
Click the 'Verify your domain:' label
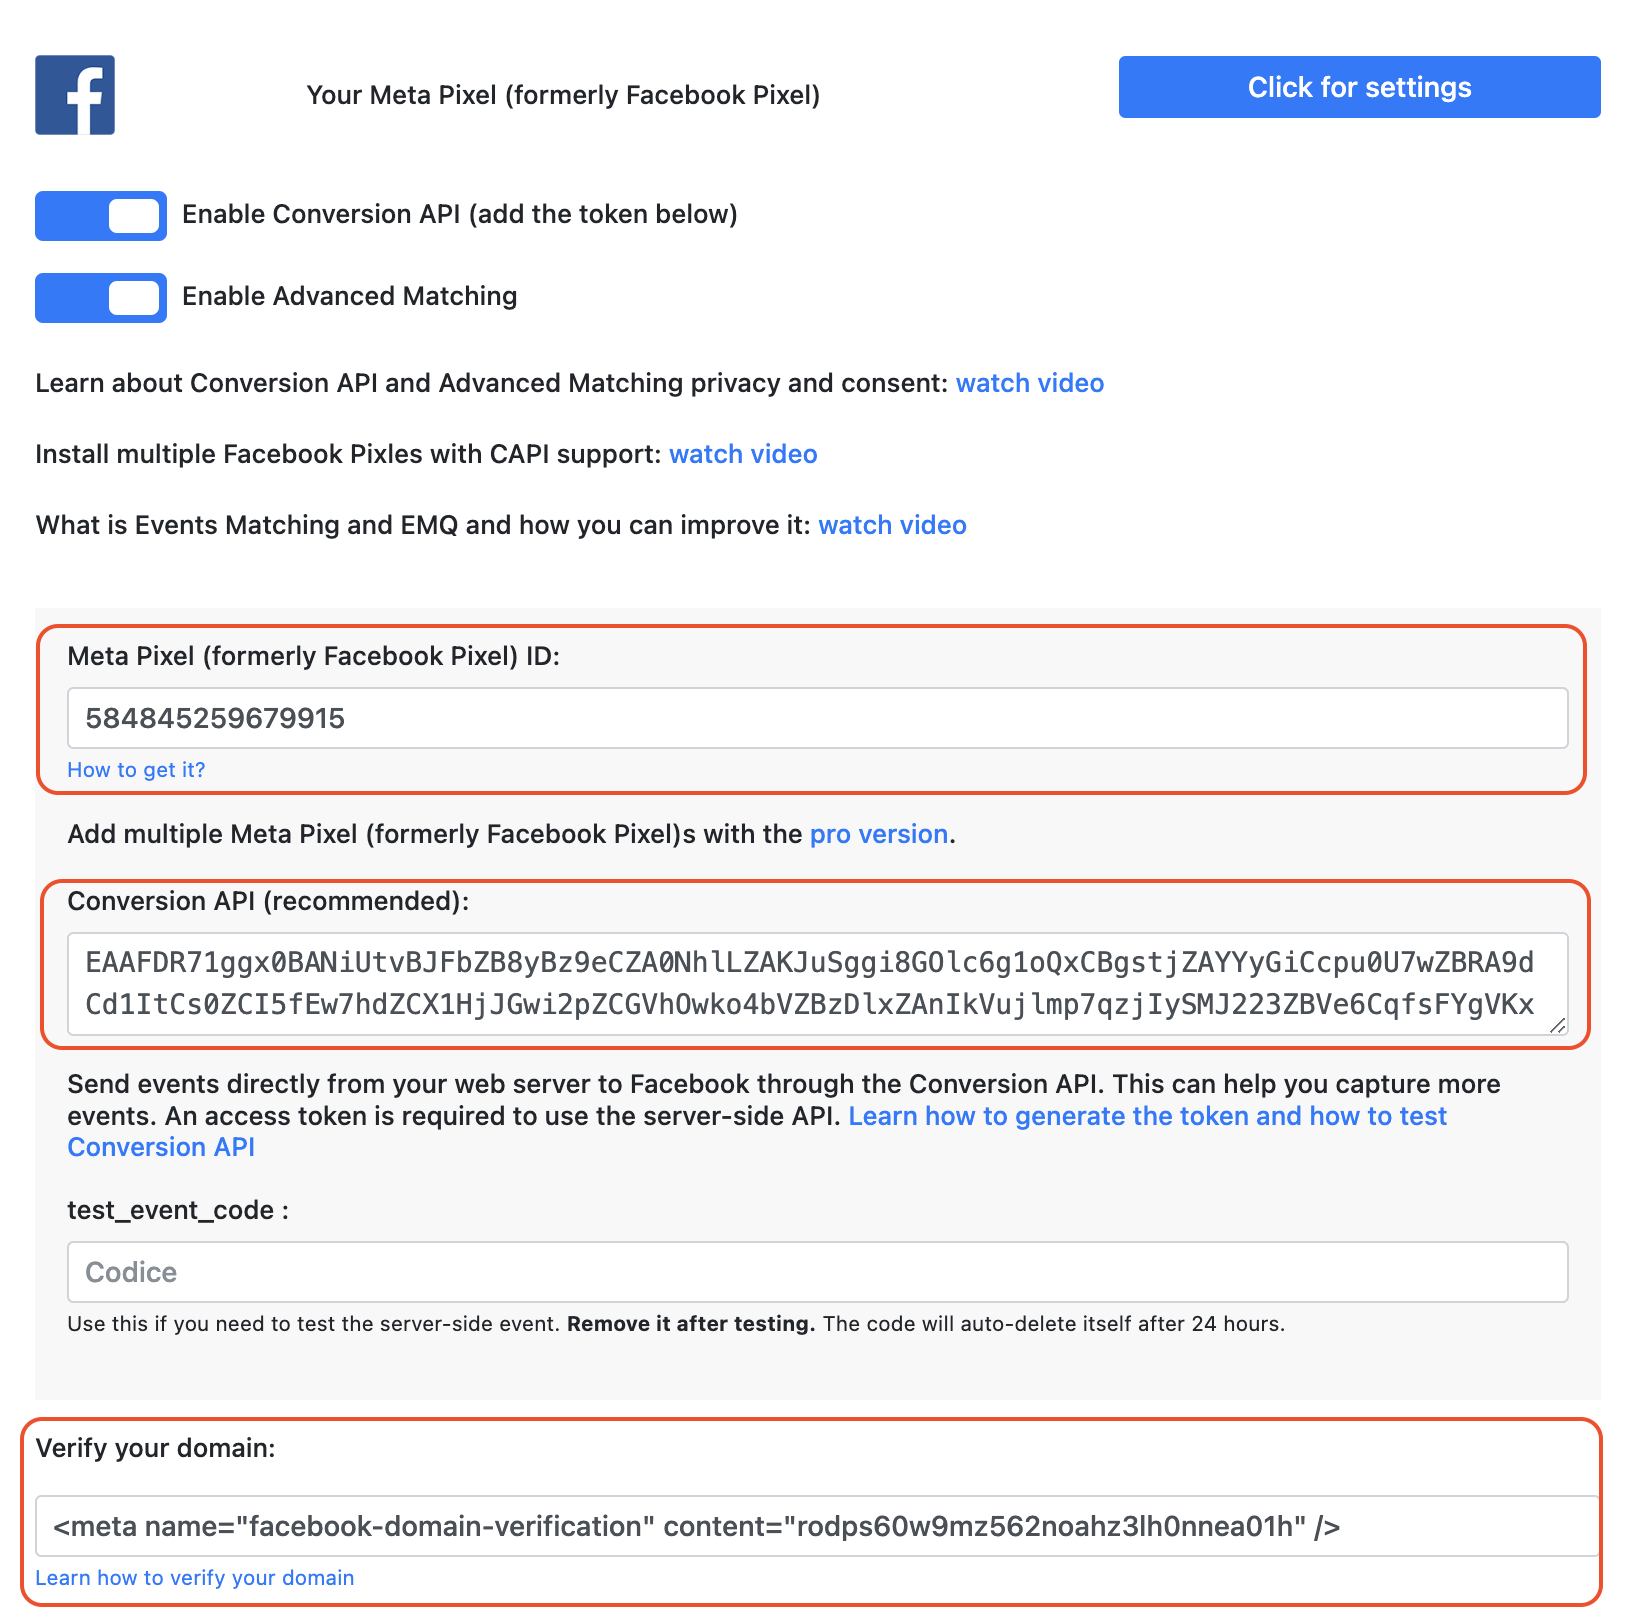[x=155, y=1448]
